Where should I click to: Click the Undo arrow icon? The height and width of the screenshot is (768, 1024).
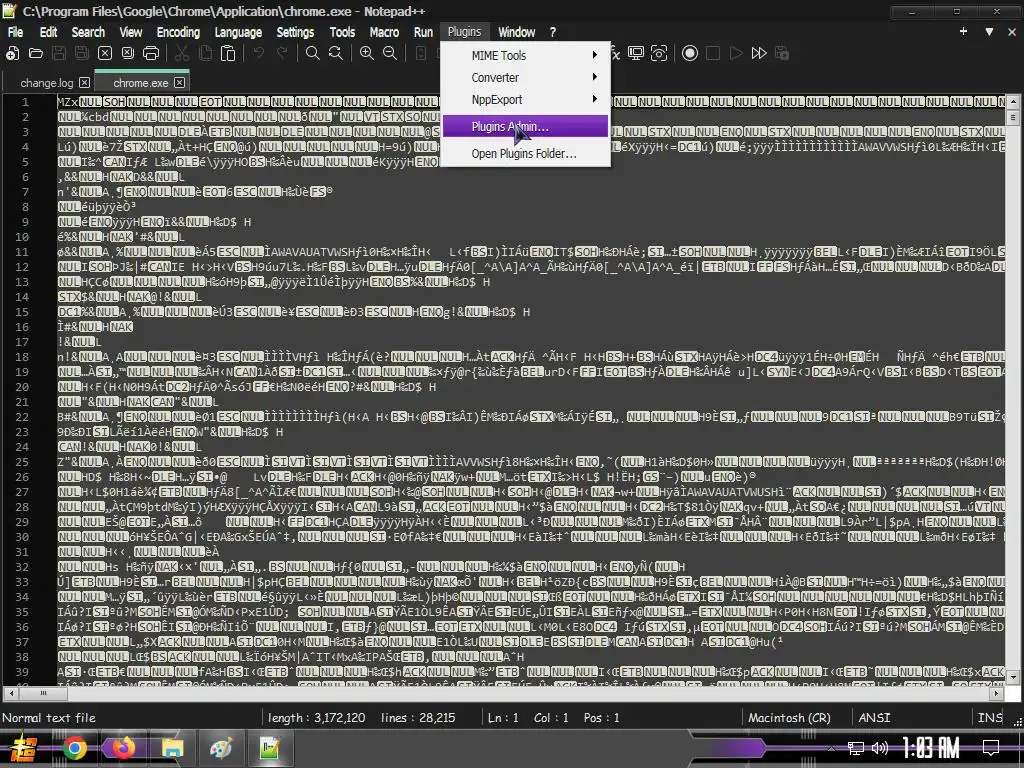[259, 54]
